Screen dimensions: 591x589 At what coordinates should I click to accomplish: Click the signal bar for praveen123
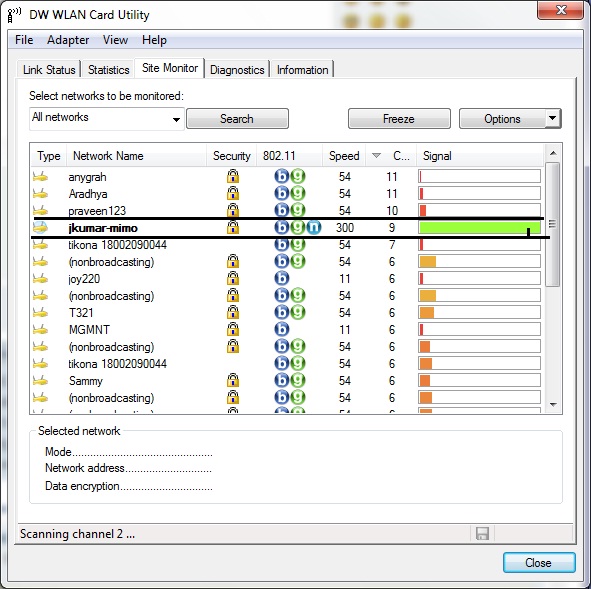[x=479, y=210]
